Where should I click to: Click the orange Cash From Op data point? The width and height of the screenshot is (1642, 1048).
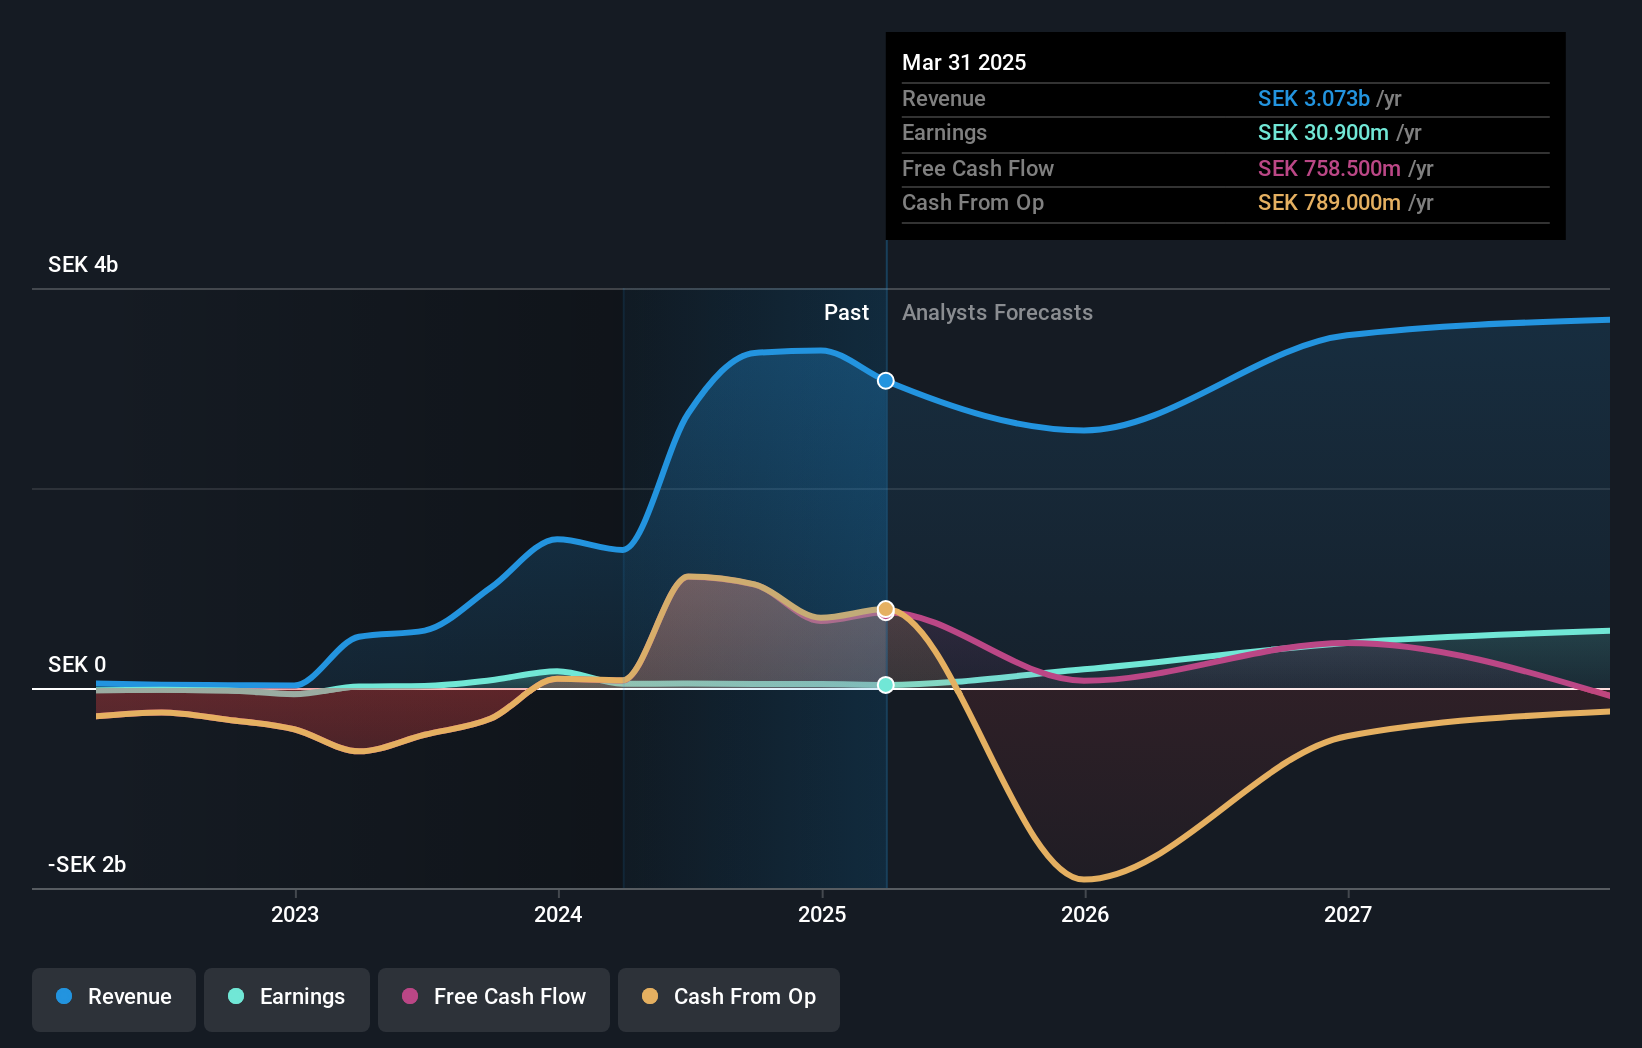tap(886, 609)
